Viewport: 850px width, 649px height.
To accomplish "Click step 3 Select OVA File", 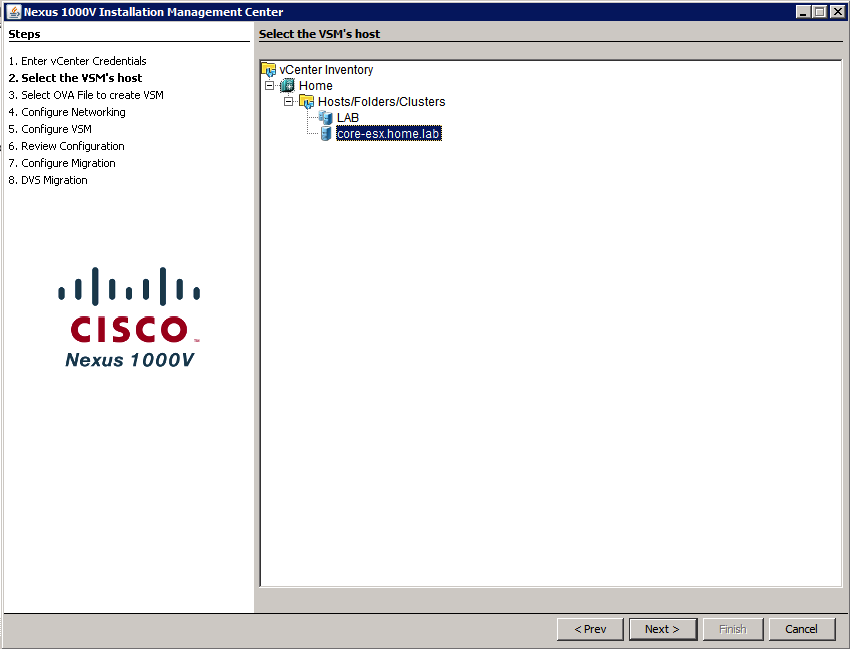I will [x=86, y=95].
